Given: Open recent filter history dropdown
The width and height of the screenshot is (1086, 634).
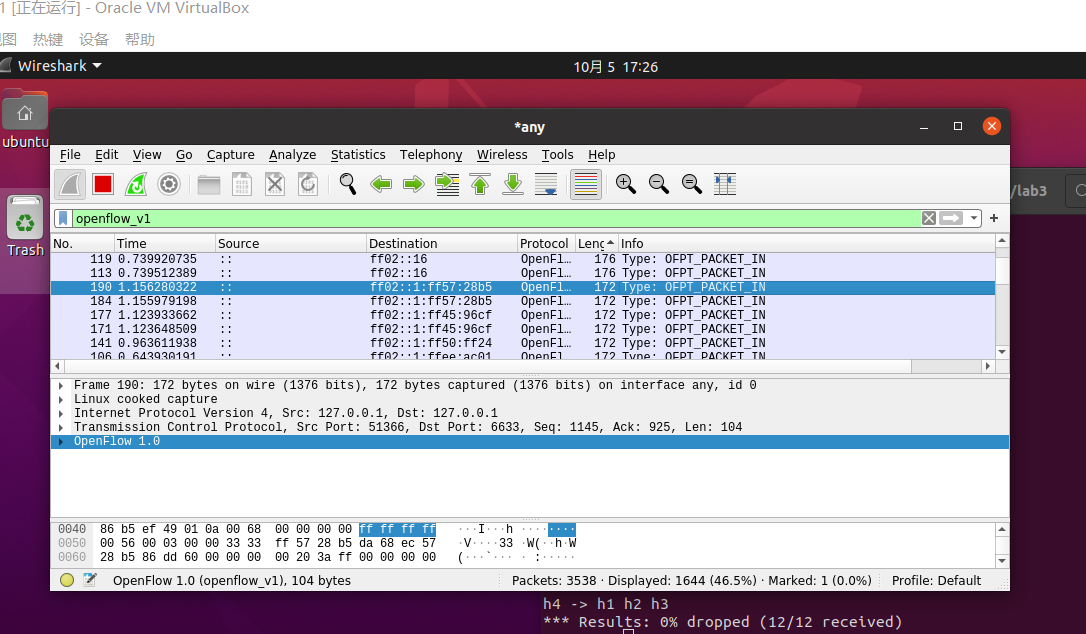Looking at the screenshot, I should point(974,218).
